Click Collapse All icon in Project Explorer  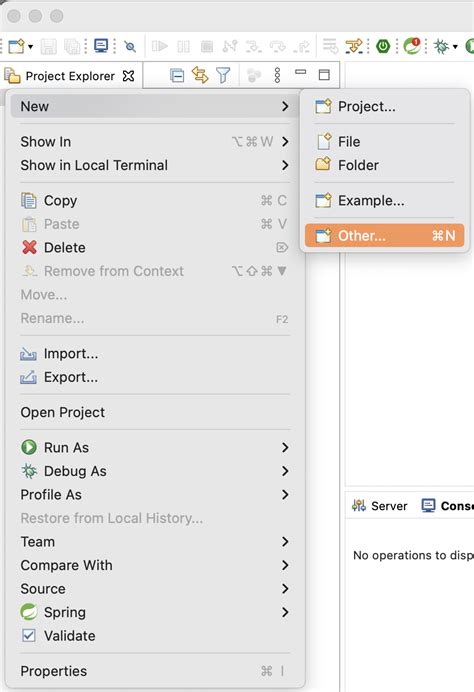pos(177,76)
